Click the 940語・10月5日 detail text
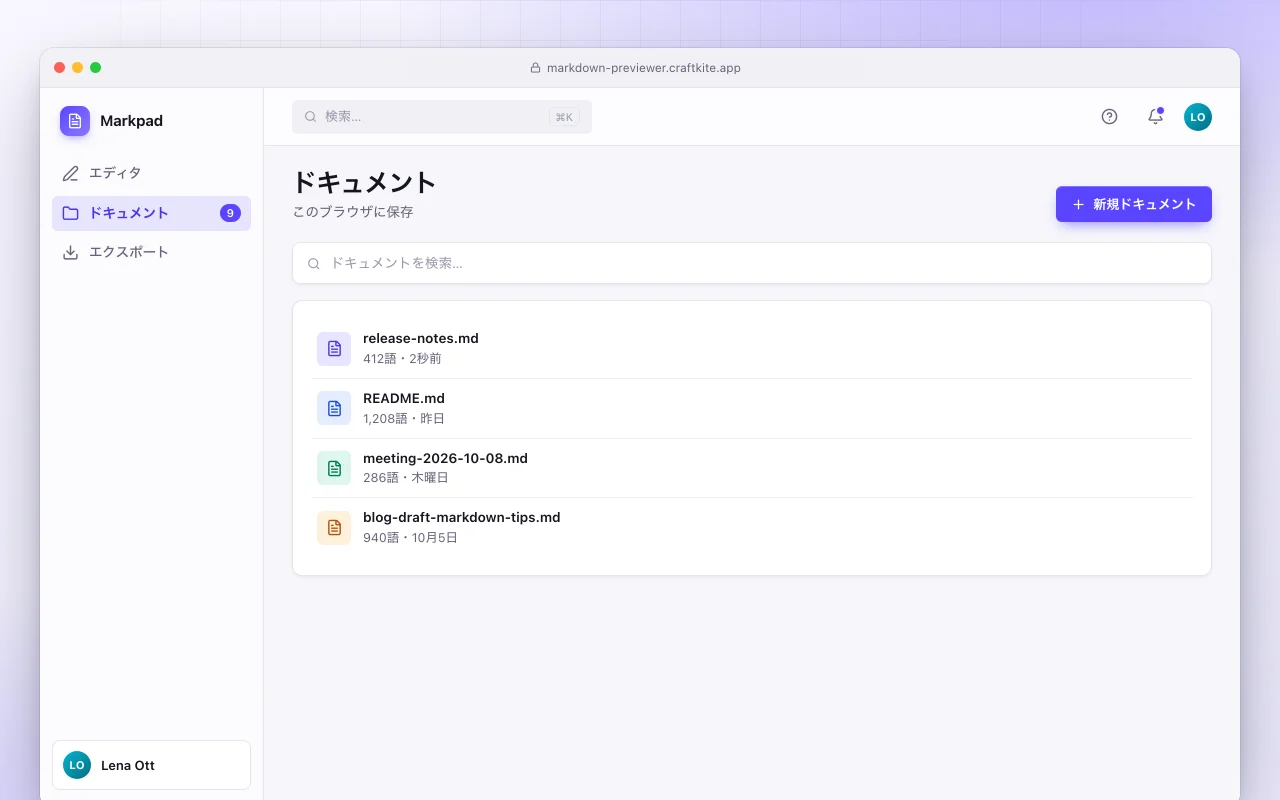The image size is (1280, 800). point(410,538)
